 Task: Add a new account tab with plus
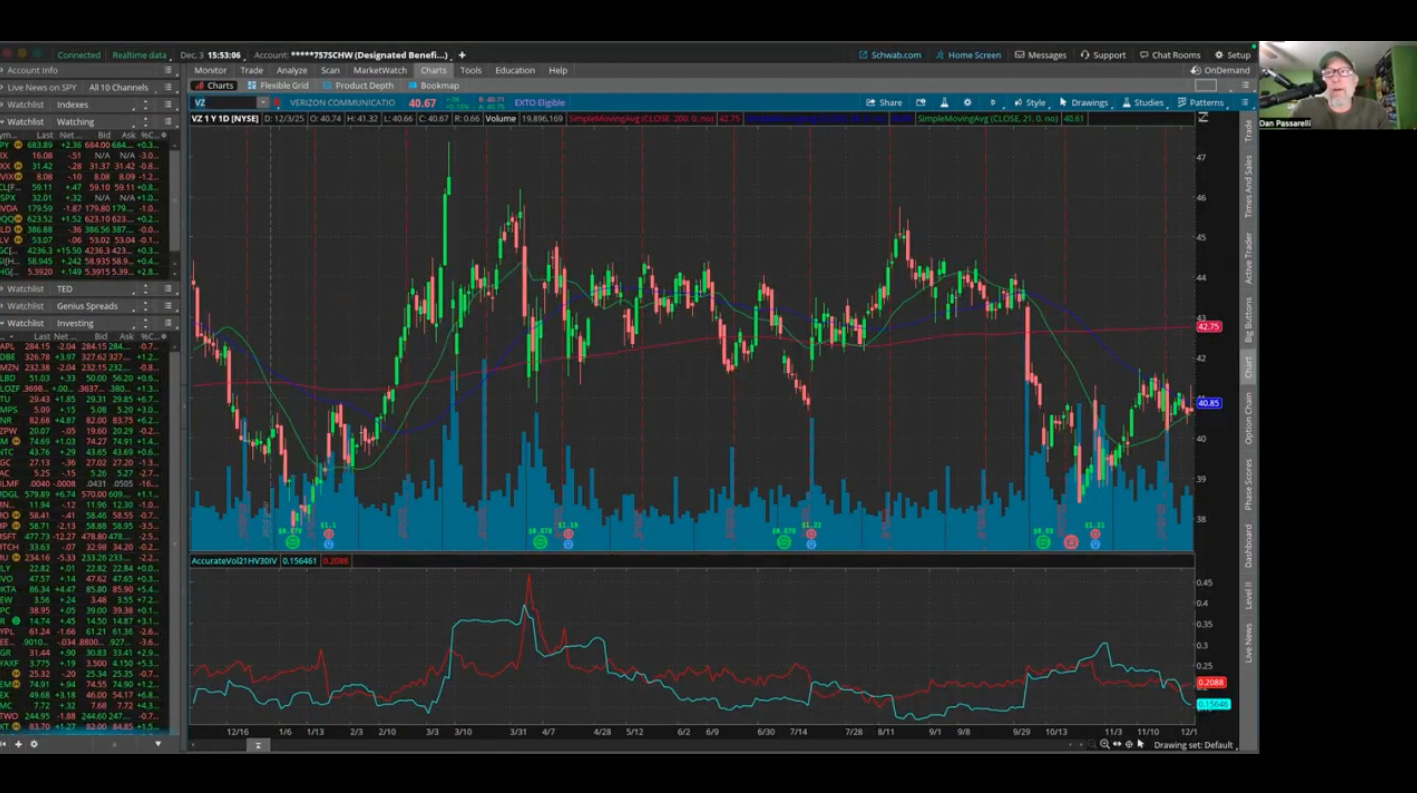tap(461, 55)
